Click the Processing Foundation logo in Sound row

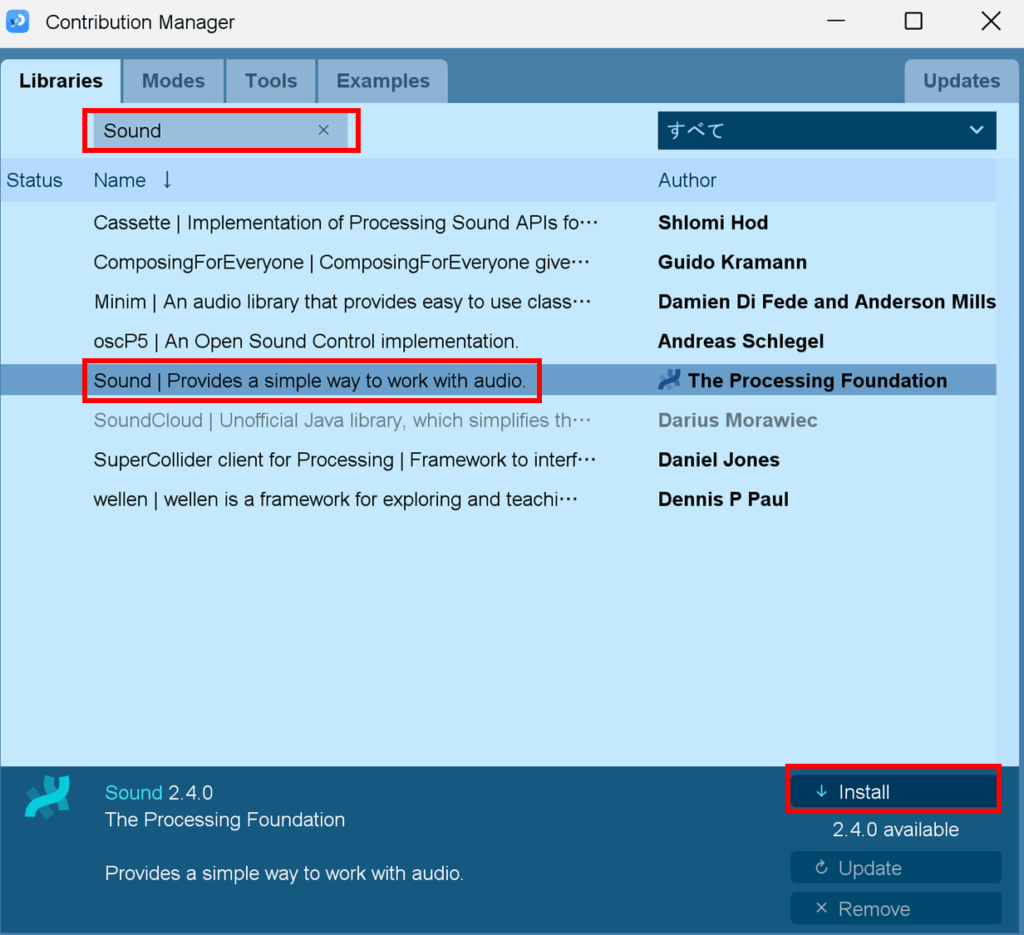click(669, 380)
